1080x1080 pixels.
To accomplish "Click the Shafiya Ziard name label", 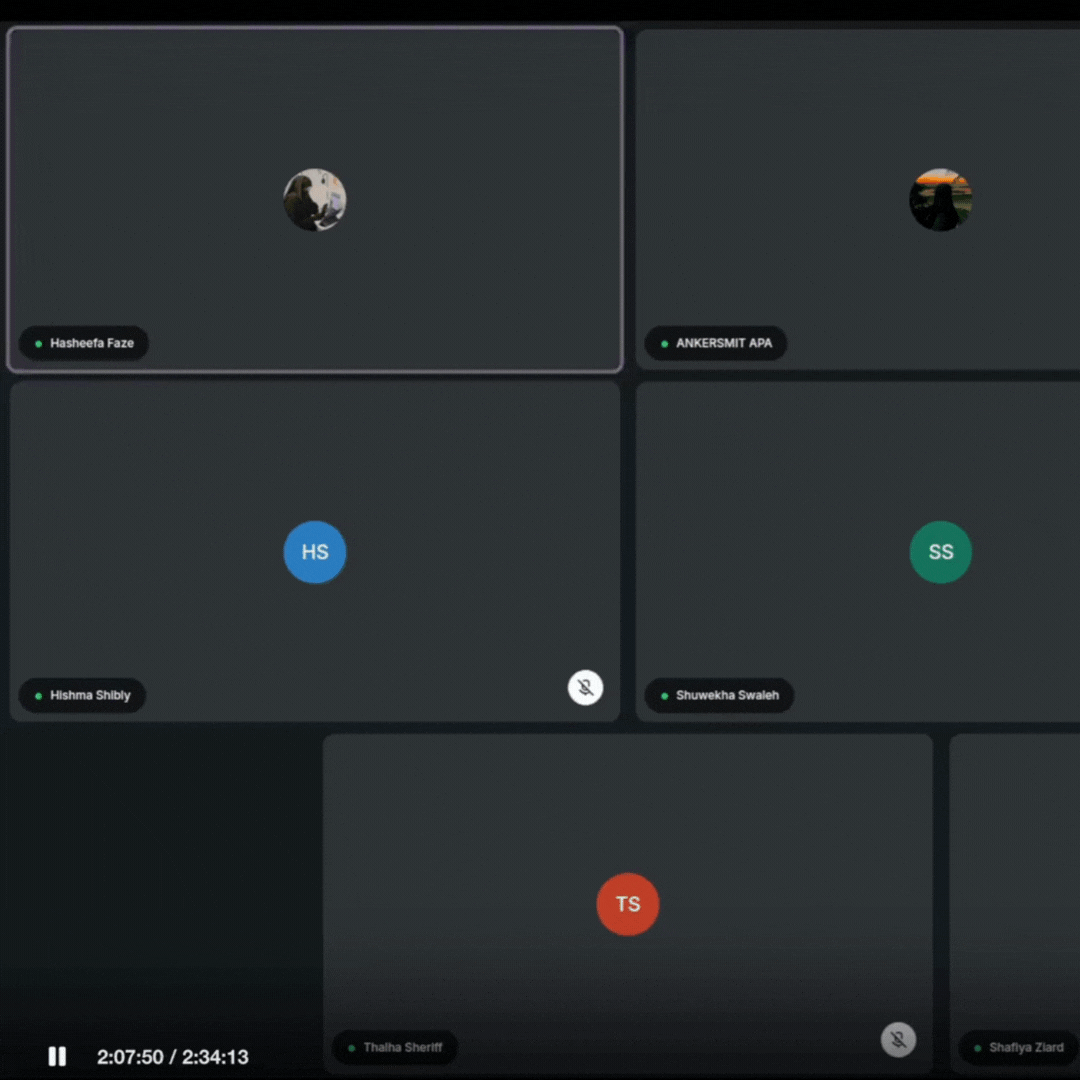I will coord(1026,1047).
